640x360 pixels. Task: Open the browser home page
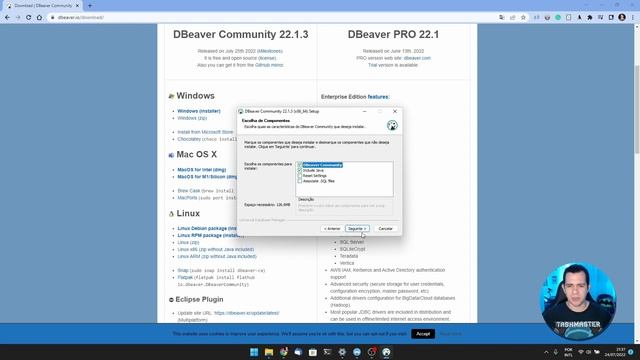(39, 18)
